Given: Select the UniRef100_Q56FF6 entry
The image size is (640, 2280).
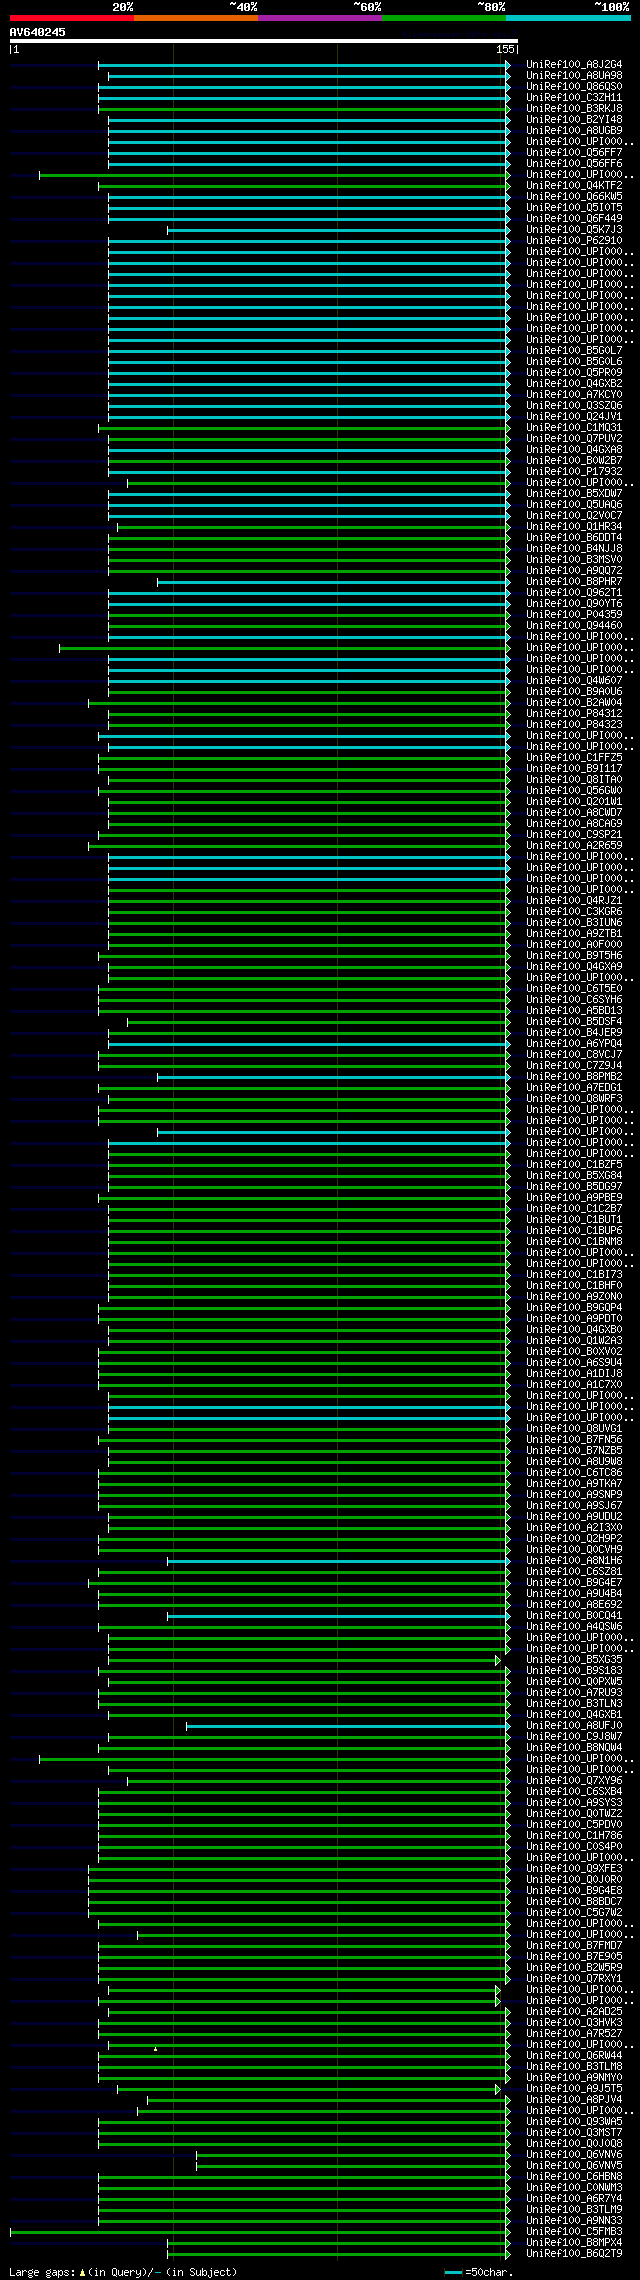Looking at the screenshot, I should point(574,163).
